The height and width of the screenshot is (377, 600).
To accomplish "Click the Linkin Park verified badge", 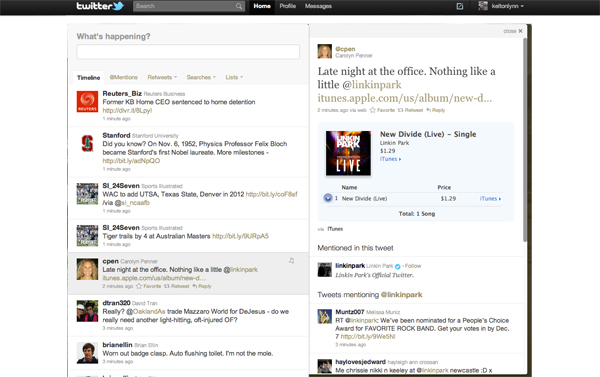I will click(398, 266).
